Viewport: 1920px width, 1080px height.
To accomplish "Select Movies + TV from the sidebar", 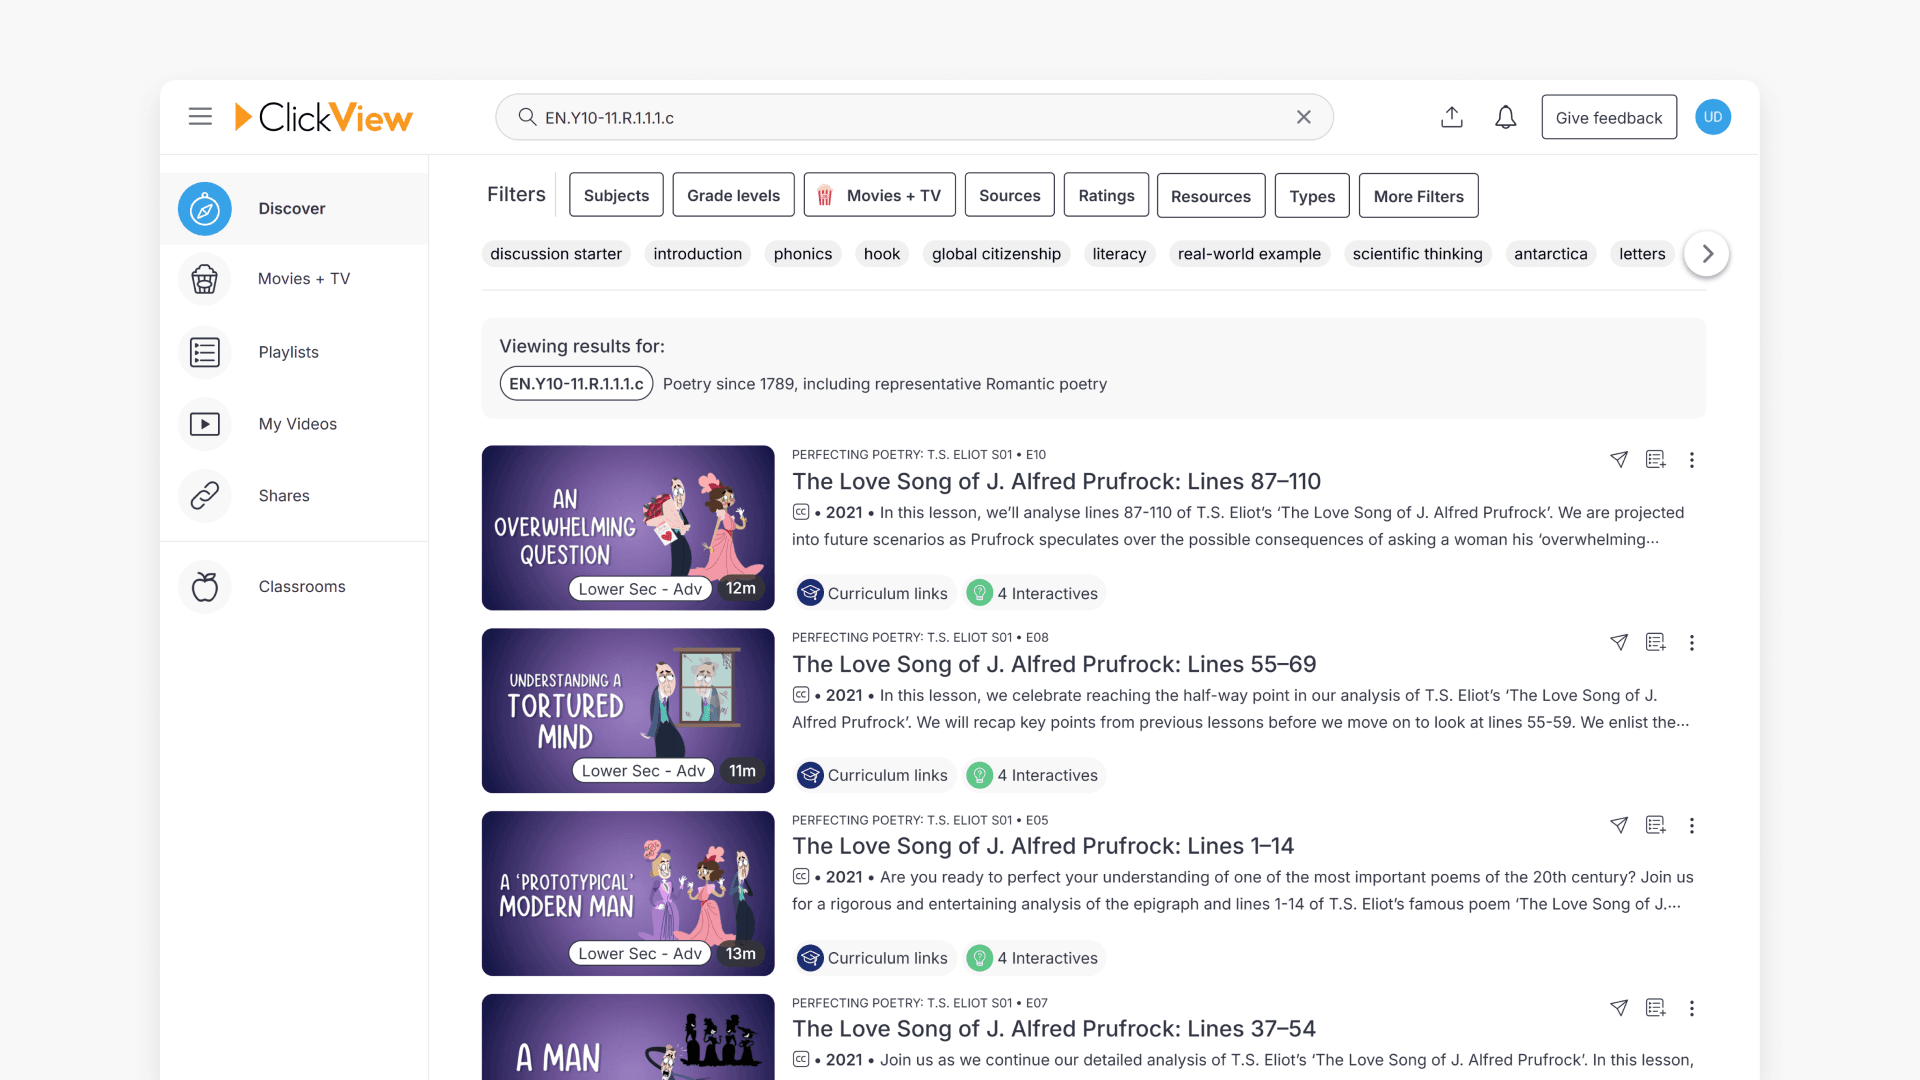I will [x=303, y=279].
